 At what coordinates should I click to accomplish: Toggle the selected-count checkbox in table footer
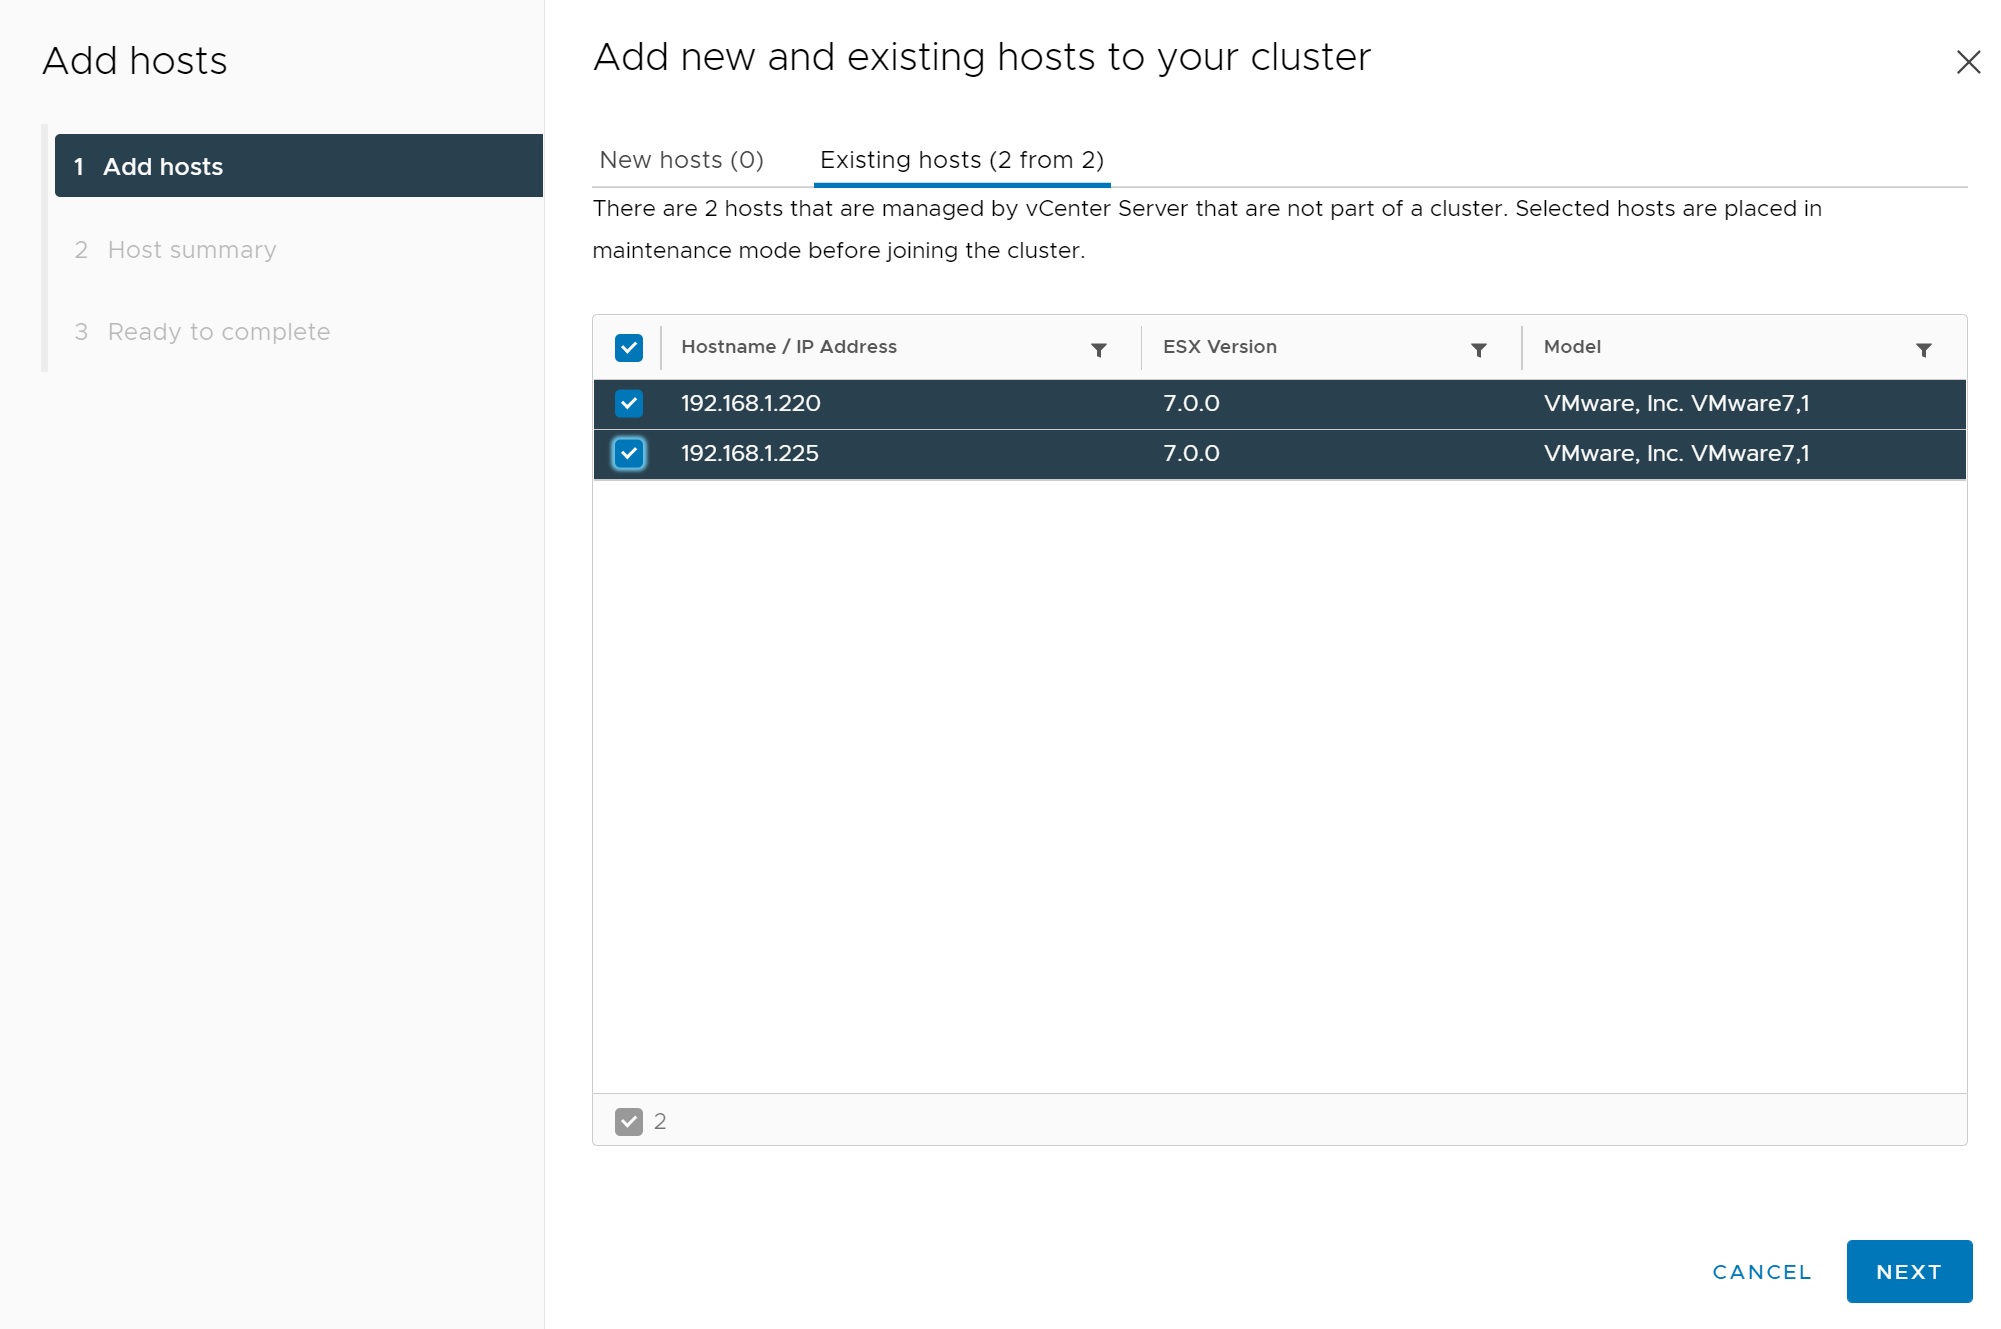tap(629, 1121)
